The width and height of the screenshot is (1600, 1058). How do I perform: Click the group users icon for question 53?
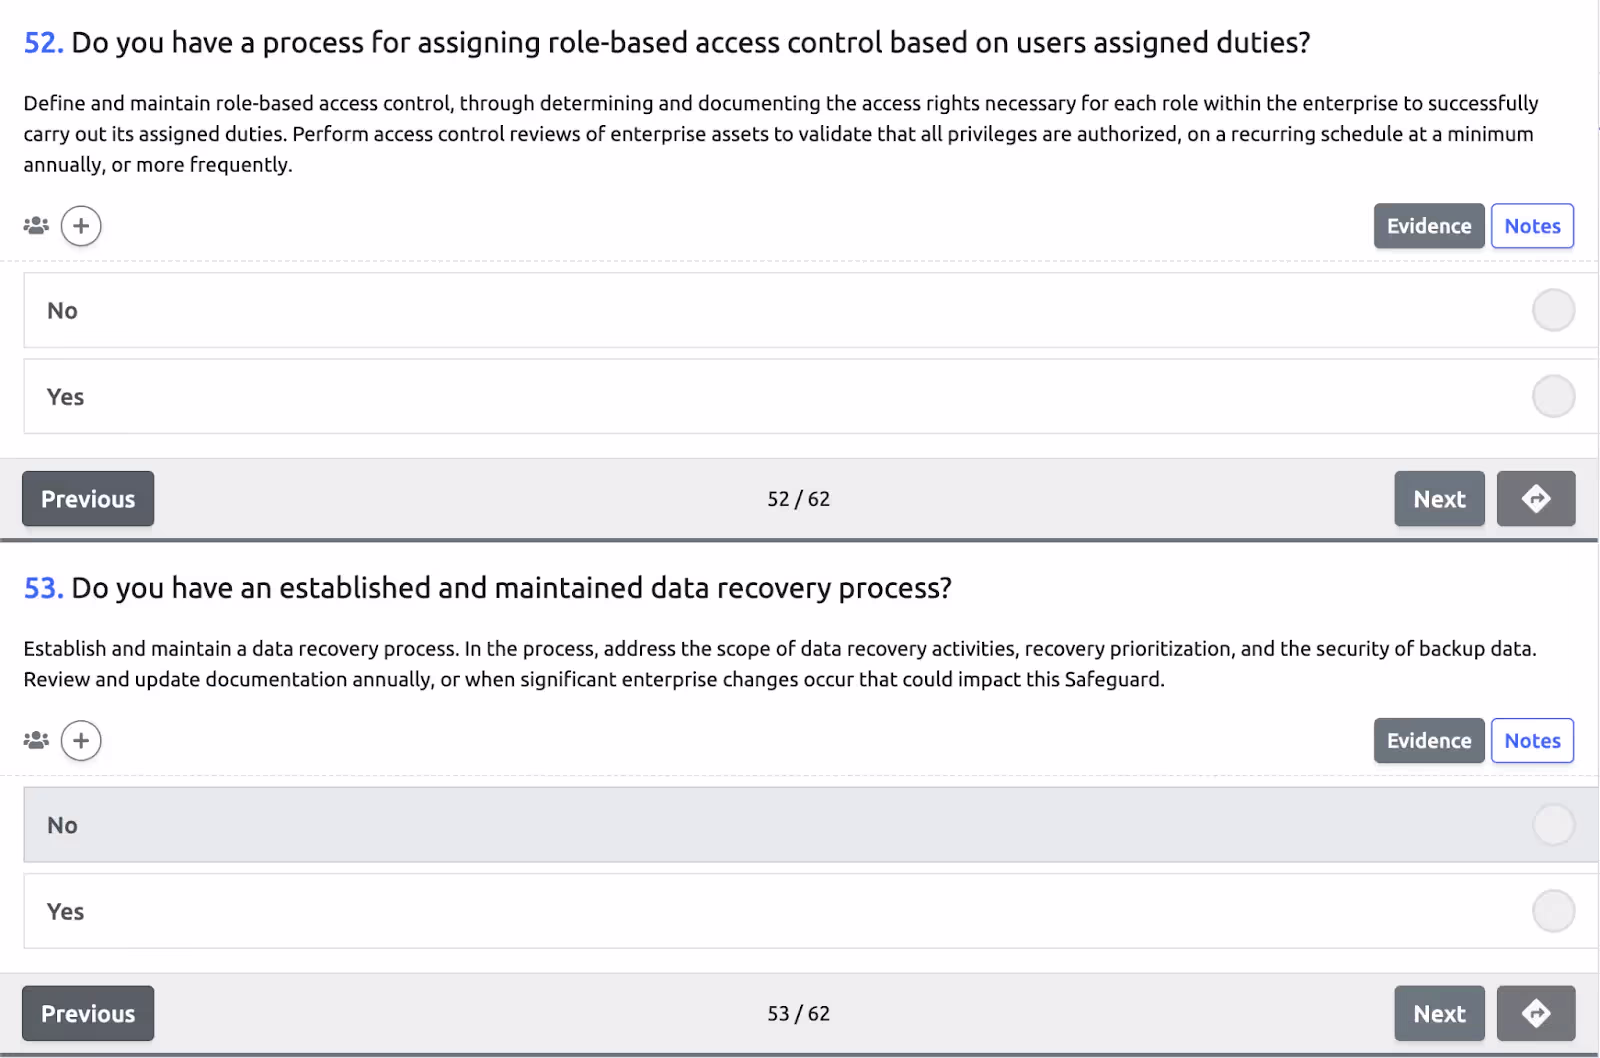pos(36,741)
